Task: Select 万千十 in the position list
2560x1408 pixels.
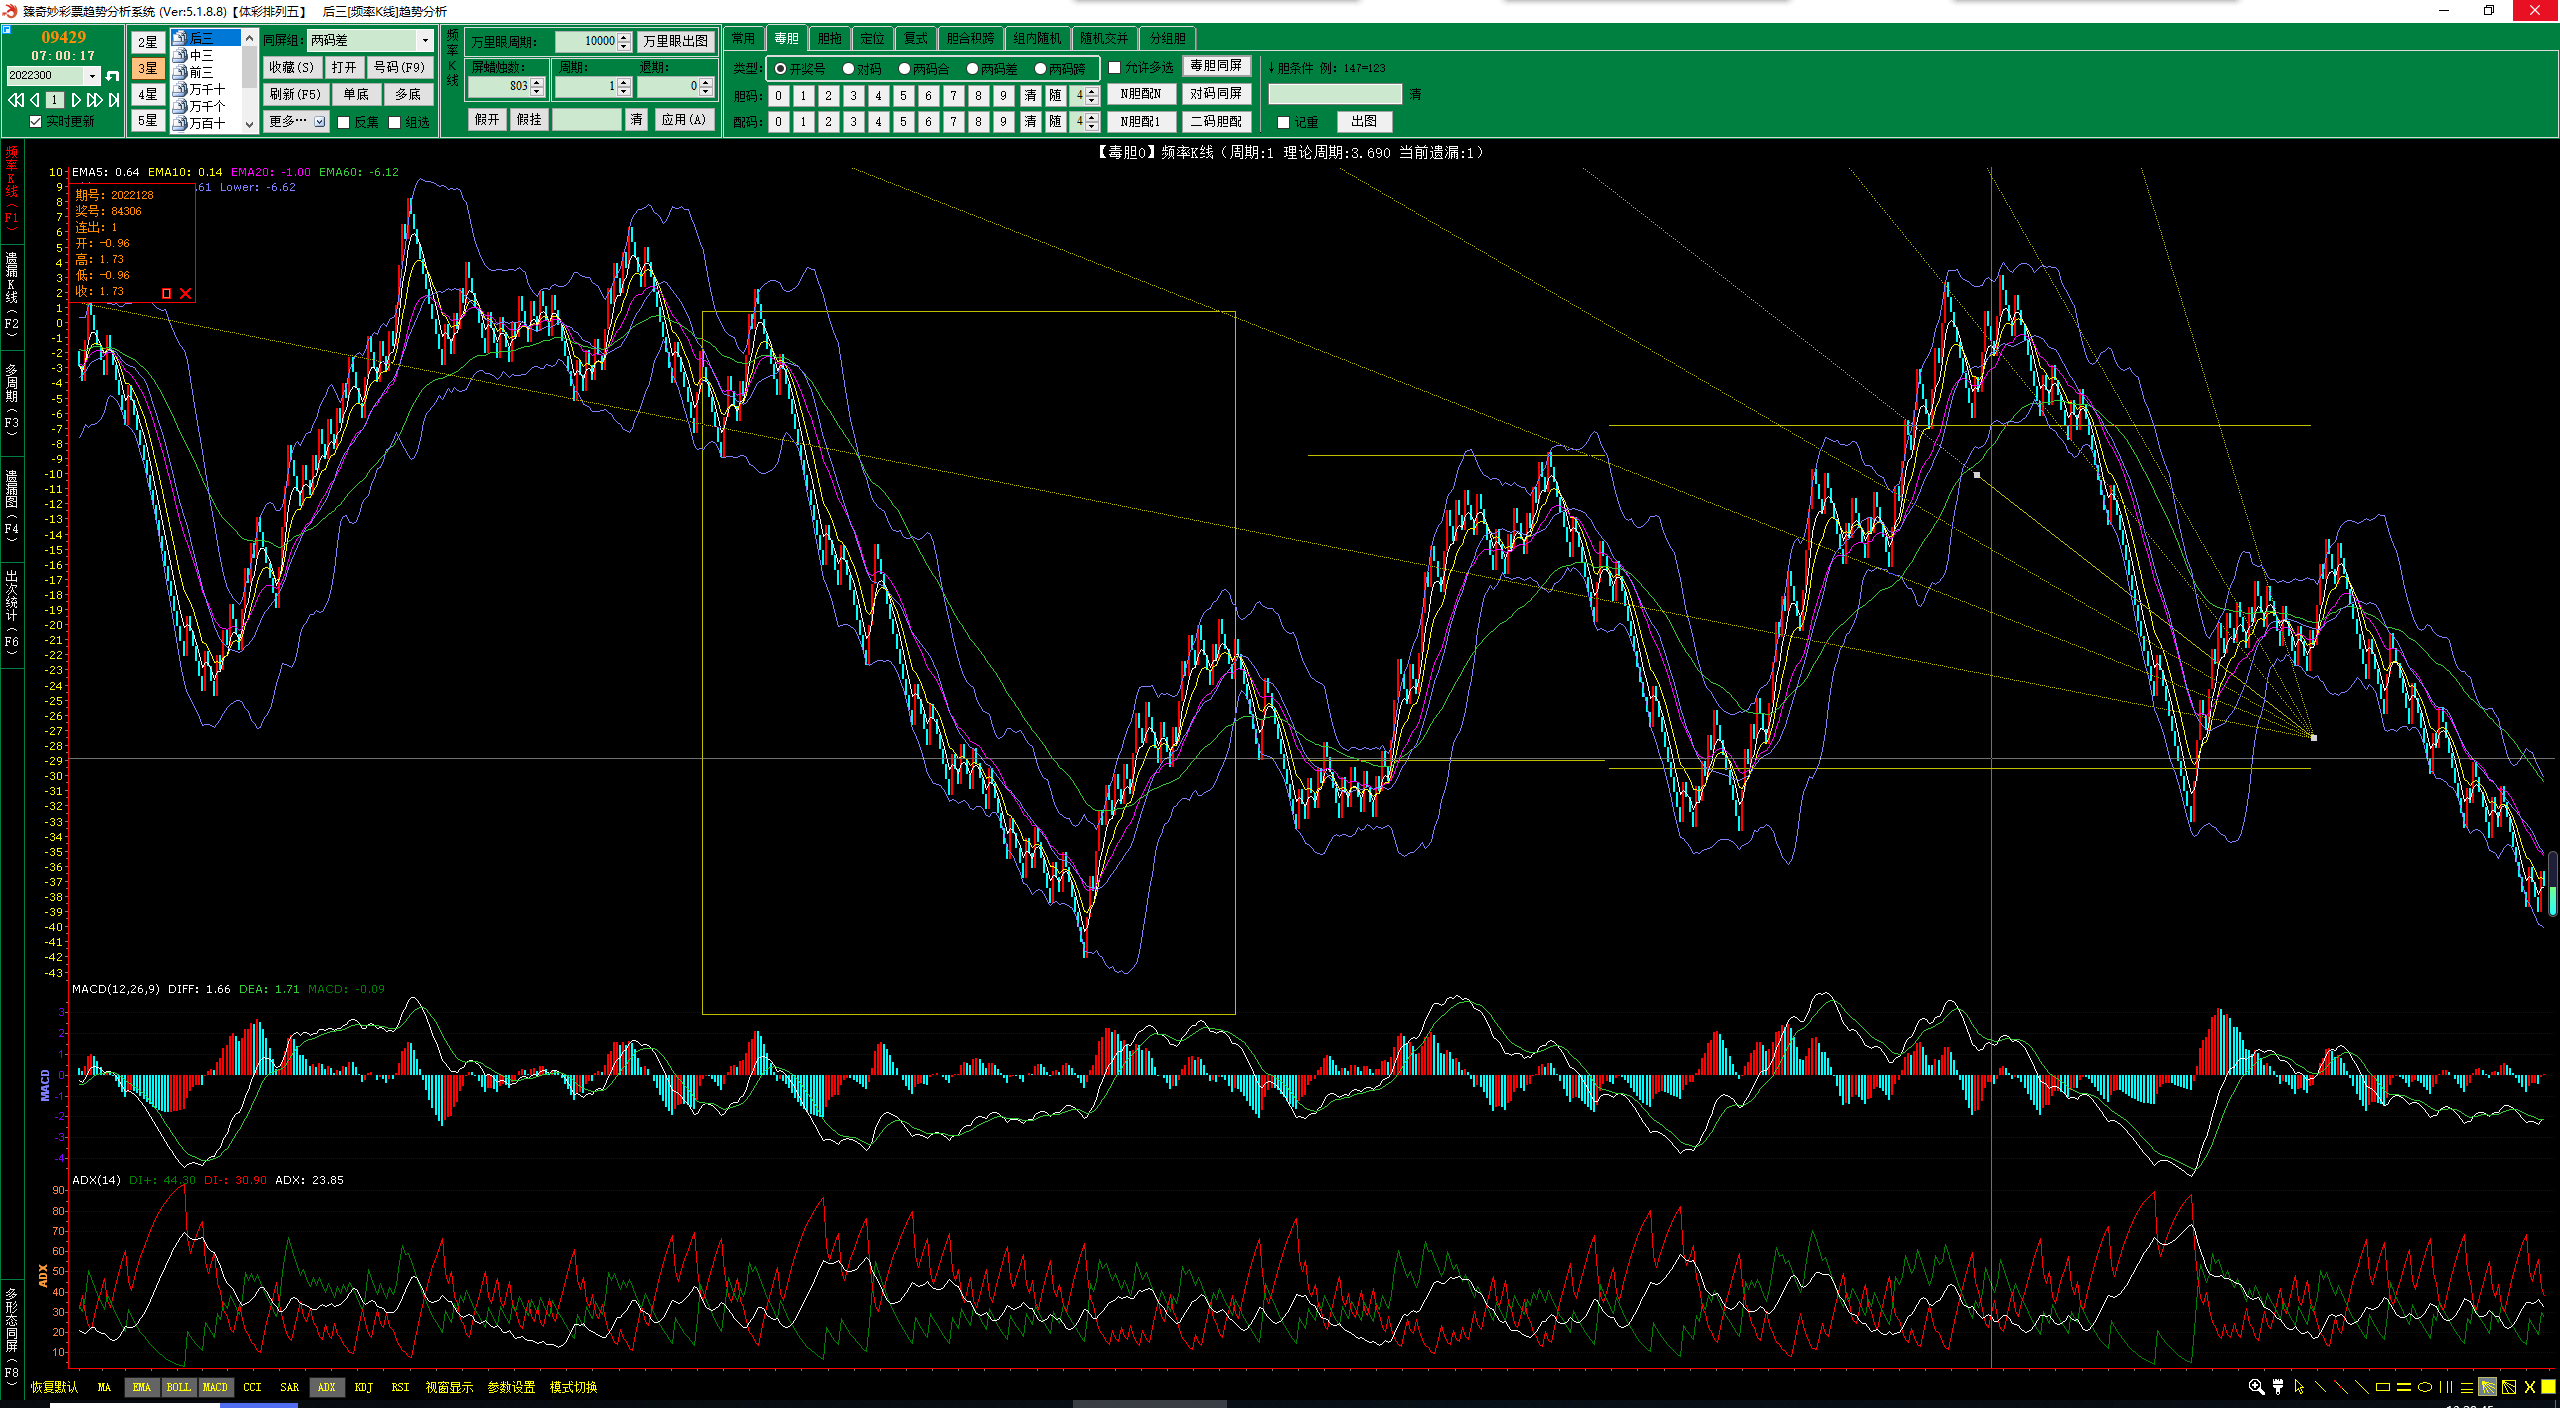Action: click(x=207, y=89)
